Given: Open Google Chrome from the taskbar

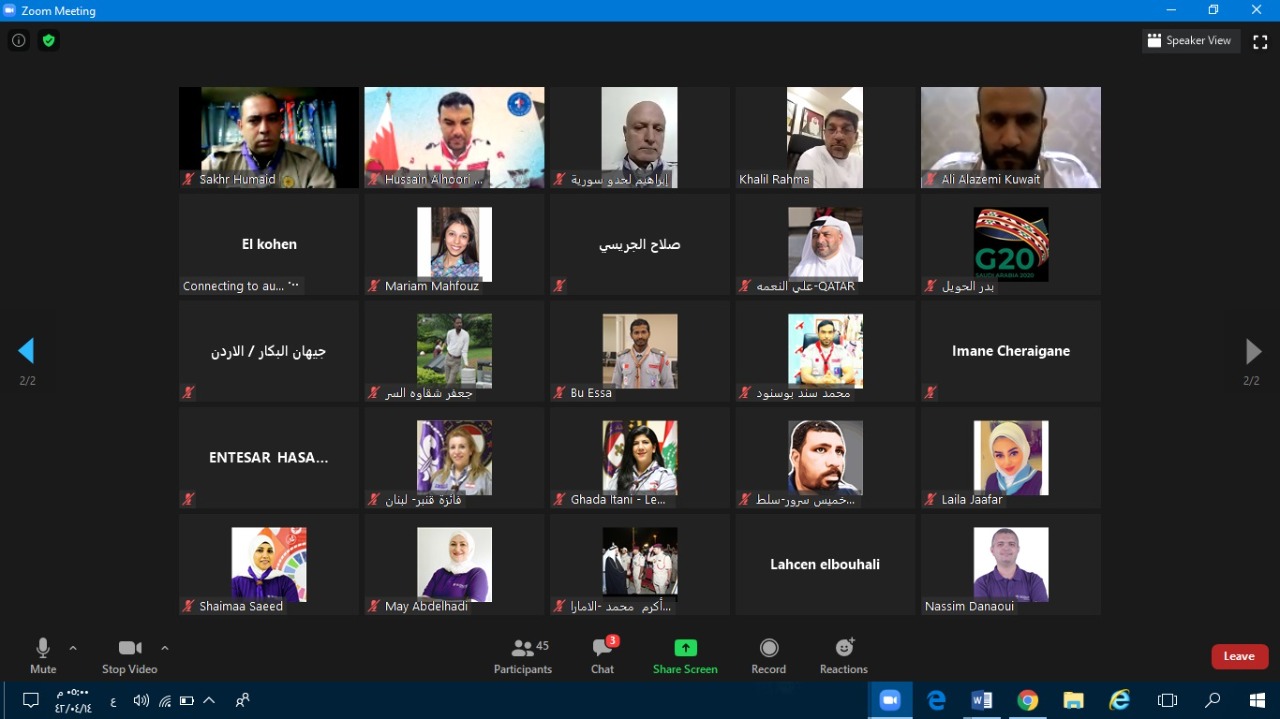Looking at the screenshot, I should [x=1027, y=700].
